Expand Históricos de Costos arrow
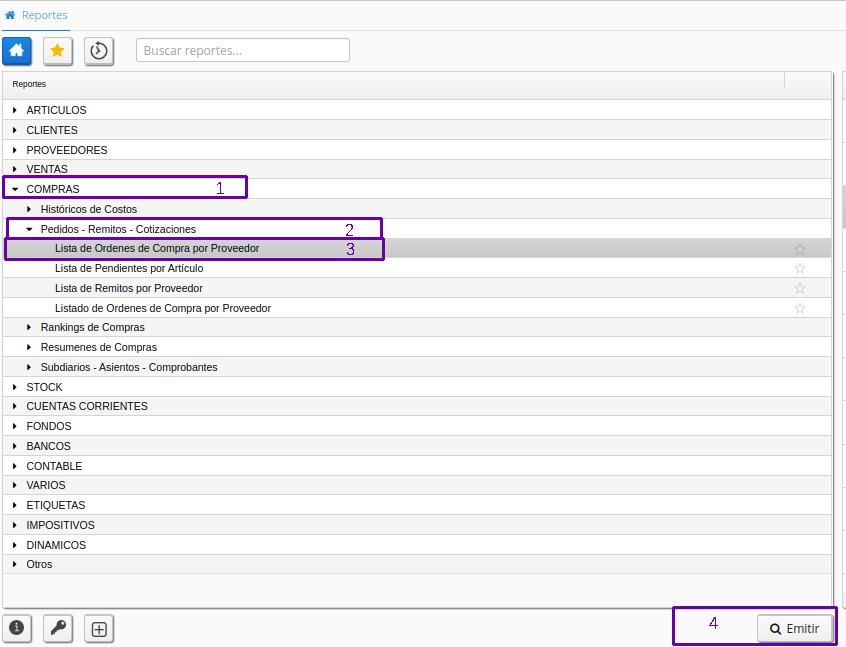The image size is (846, 647). tap(29, 209)
